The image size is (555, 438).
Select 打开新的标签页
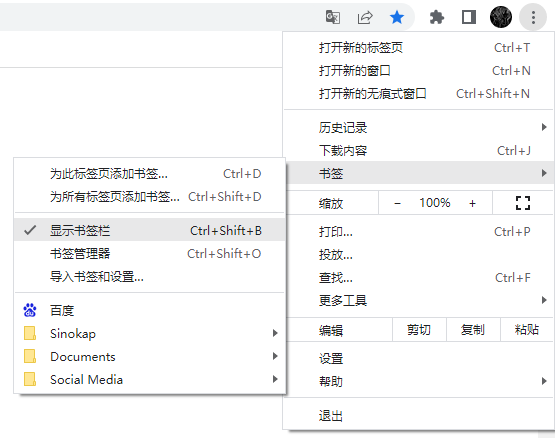click(x=418, y=47)
